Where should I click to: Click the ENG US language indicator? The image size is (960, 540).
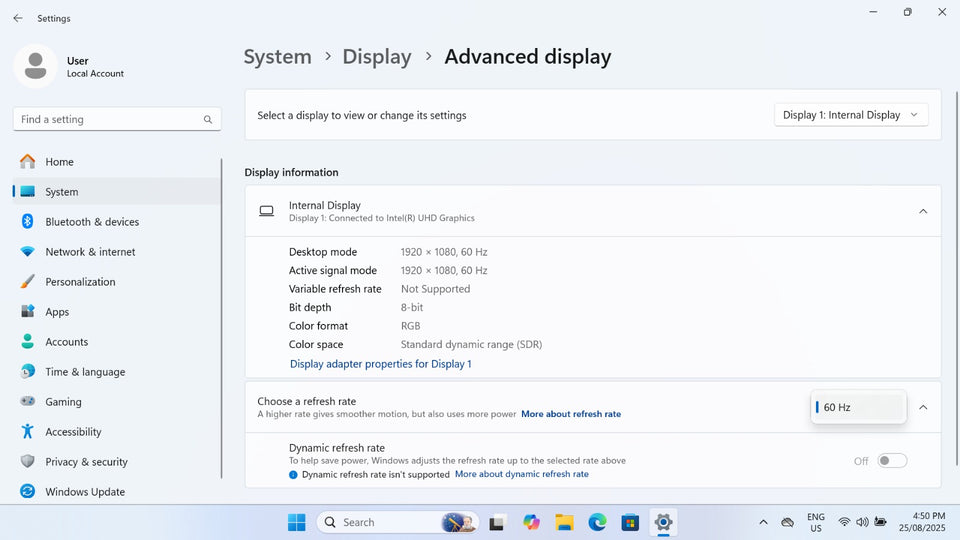[816, 522]
